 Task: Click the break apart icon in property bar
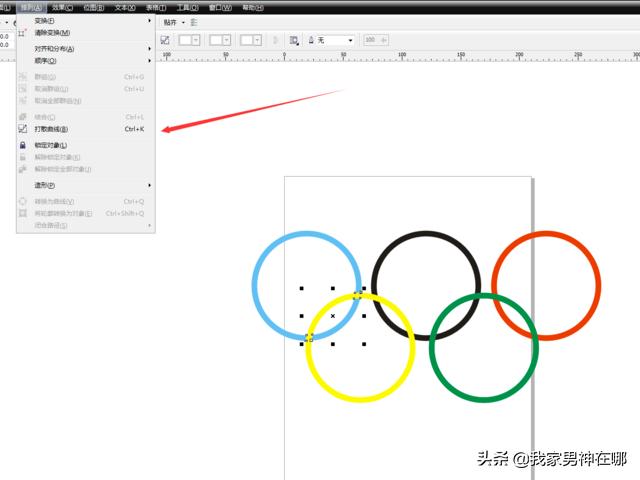165,40
